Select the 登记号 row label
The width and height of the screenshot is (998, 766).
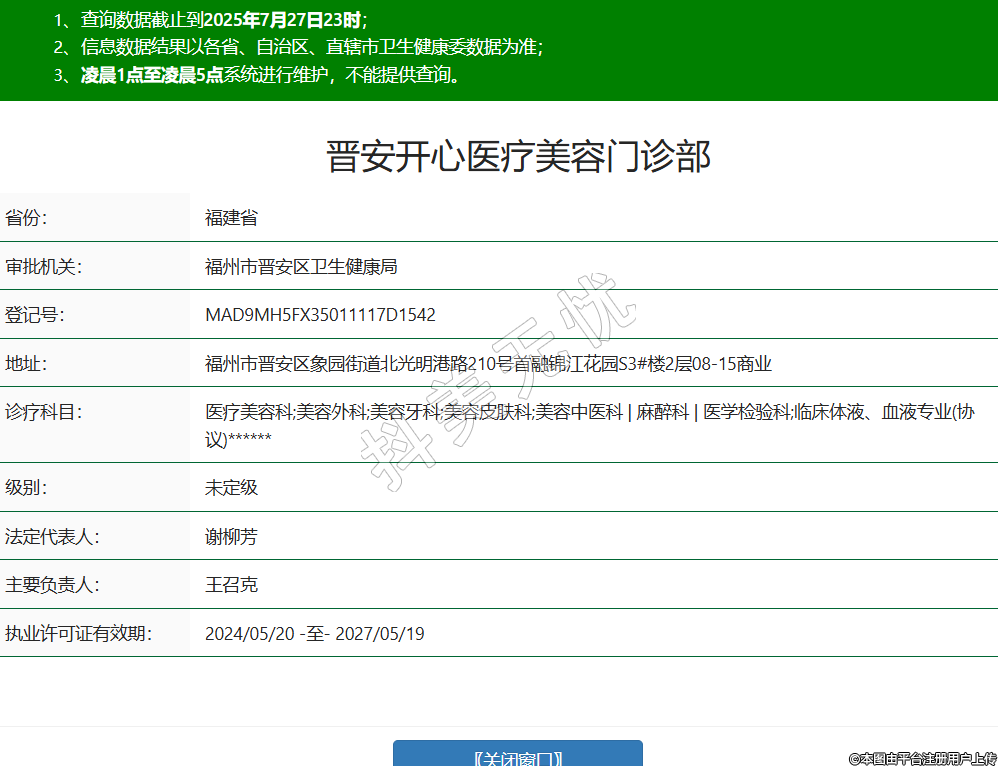(x=35, y=315)
